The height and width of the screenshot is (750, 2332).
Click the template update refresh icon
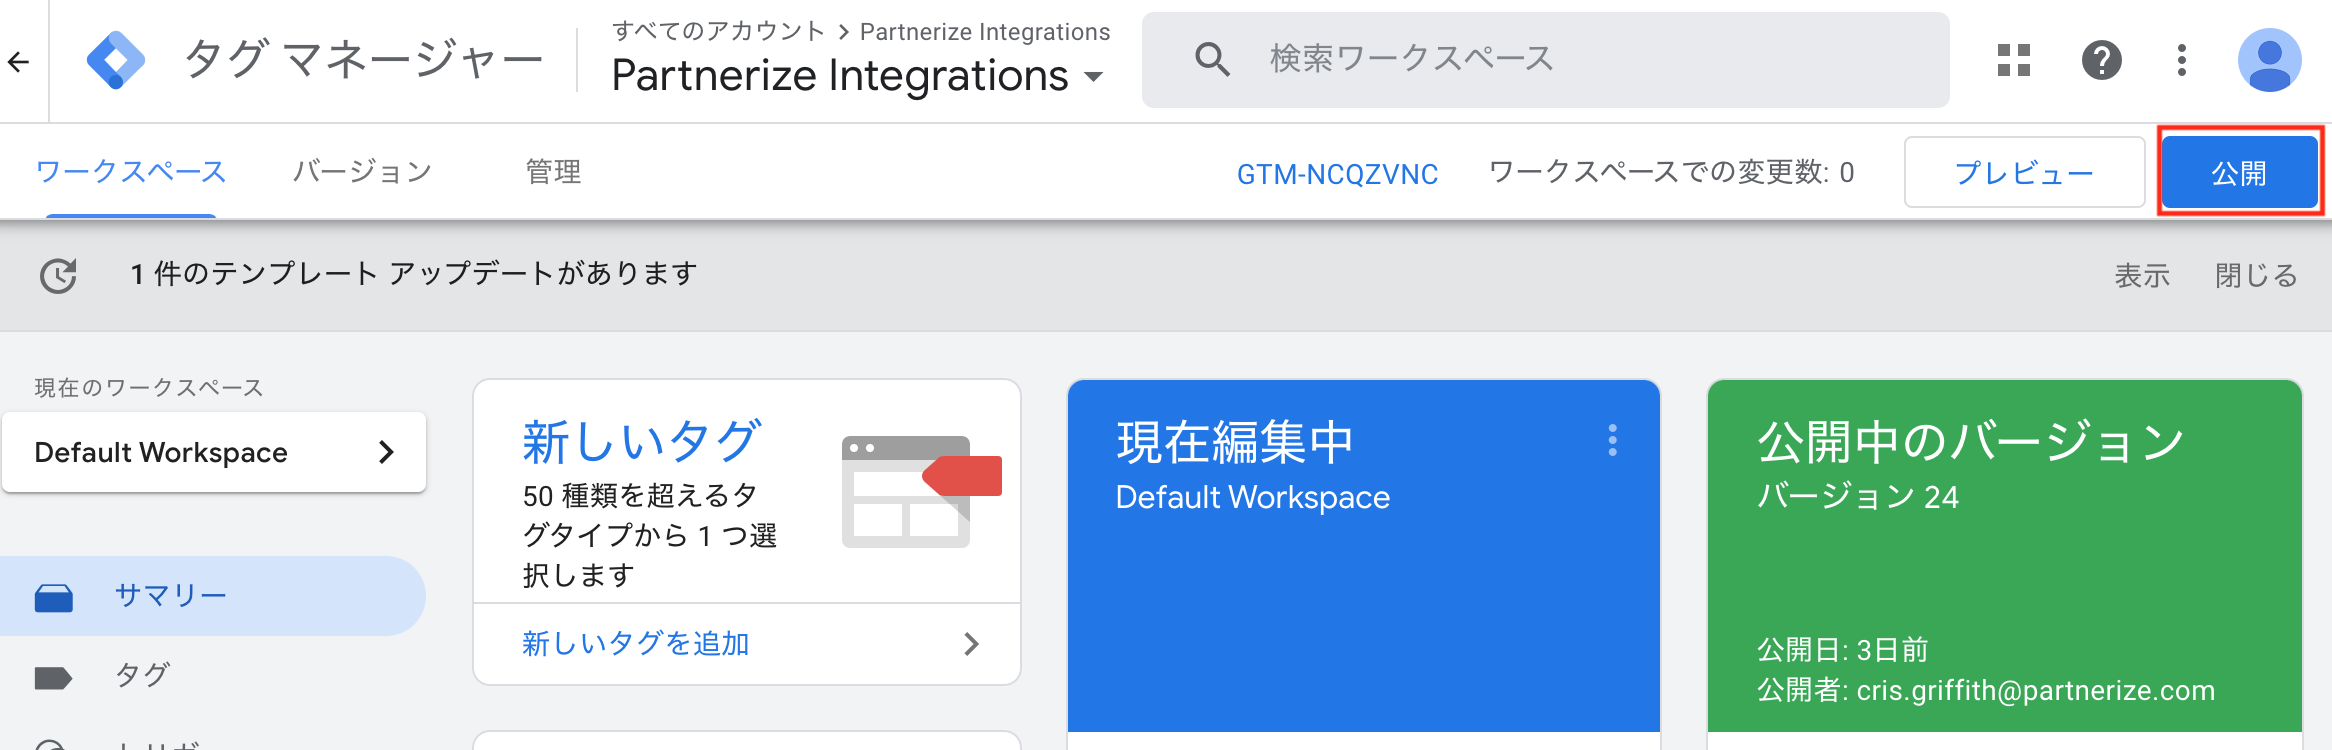(58, 275)
